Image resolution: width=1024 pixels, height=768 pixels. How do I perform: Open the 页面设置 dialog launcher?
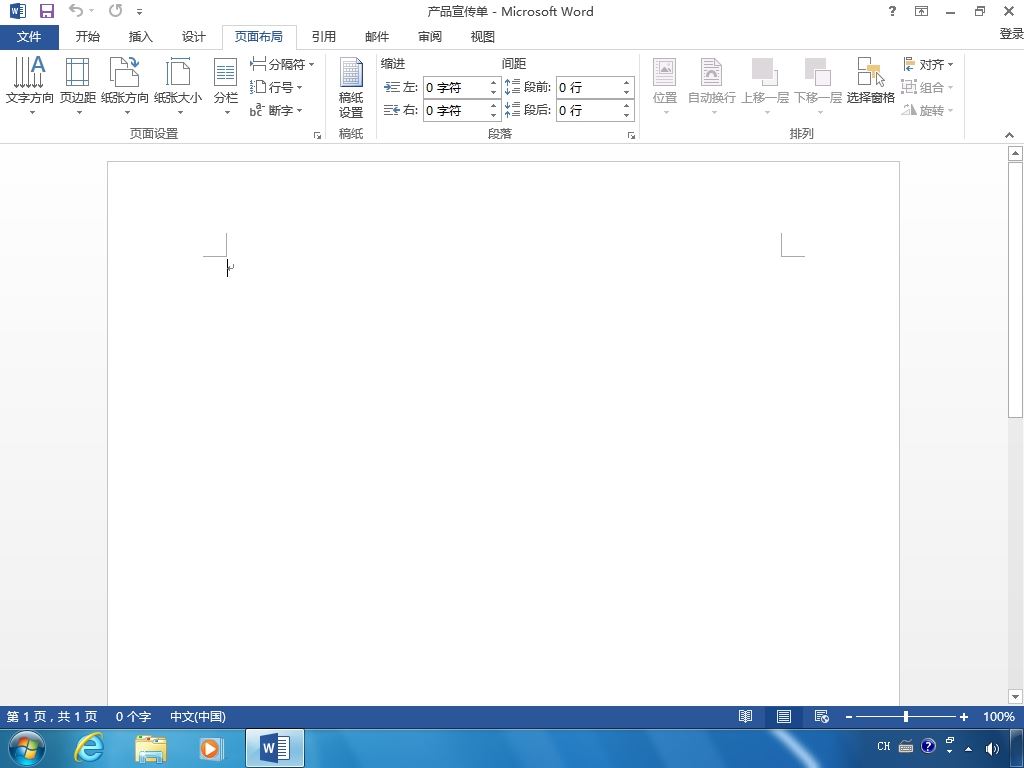[x=317, y=135]
